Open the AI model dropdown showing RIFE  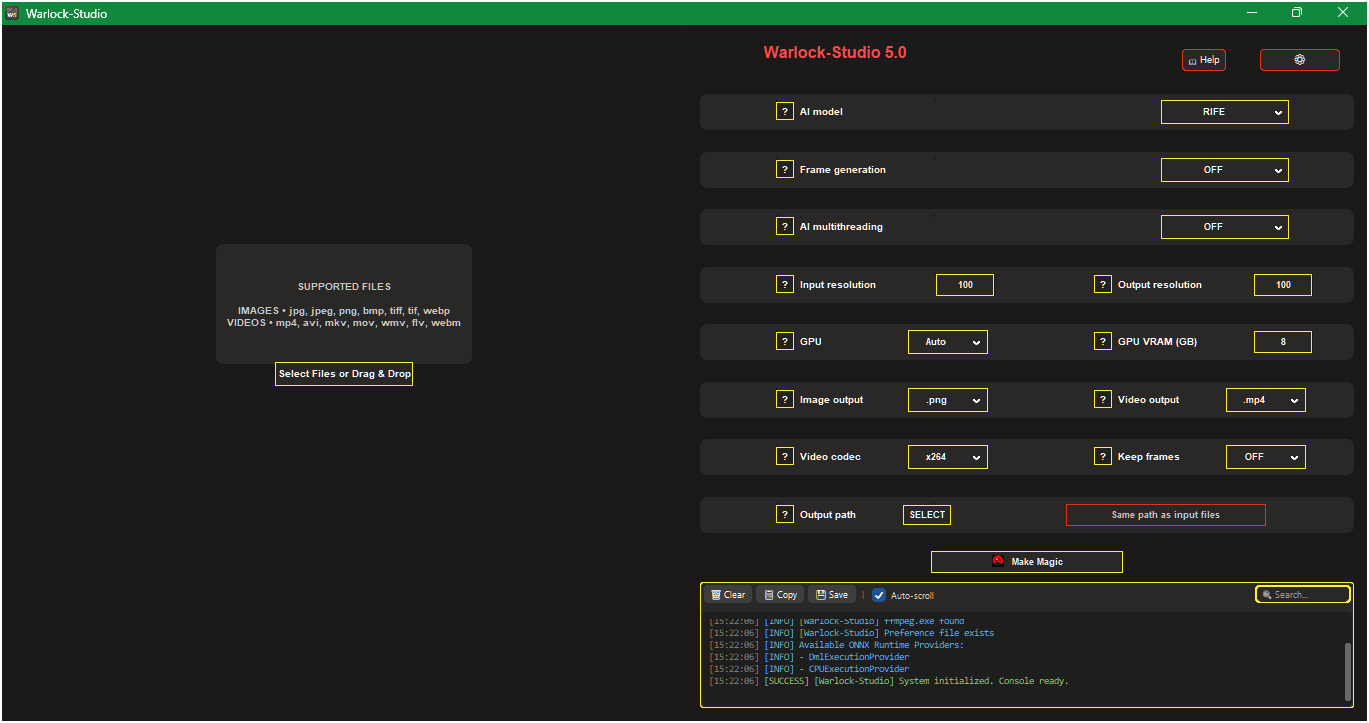pyautogui.click(x=1224, y=112)
